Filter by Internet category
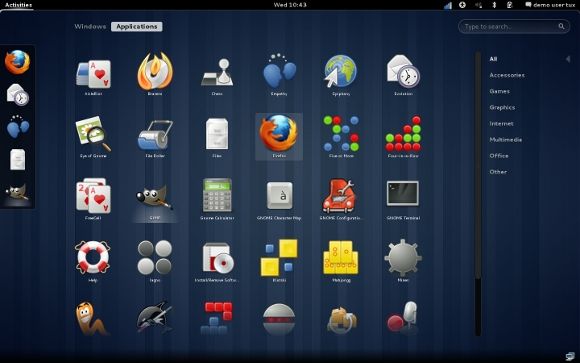The image size is (580, 363). point(501,124)
